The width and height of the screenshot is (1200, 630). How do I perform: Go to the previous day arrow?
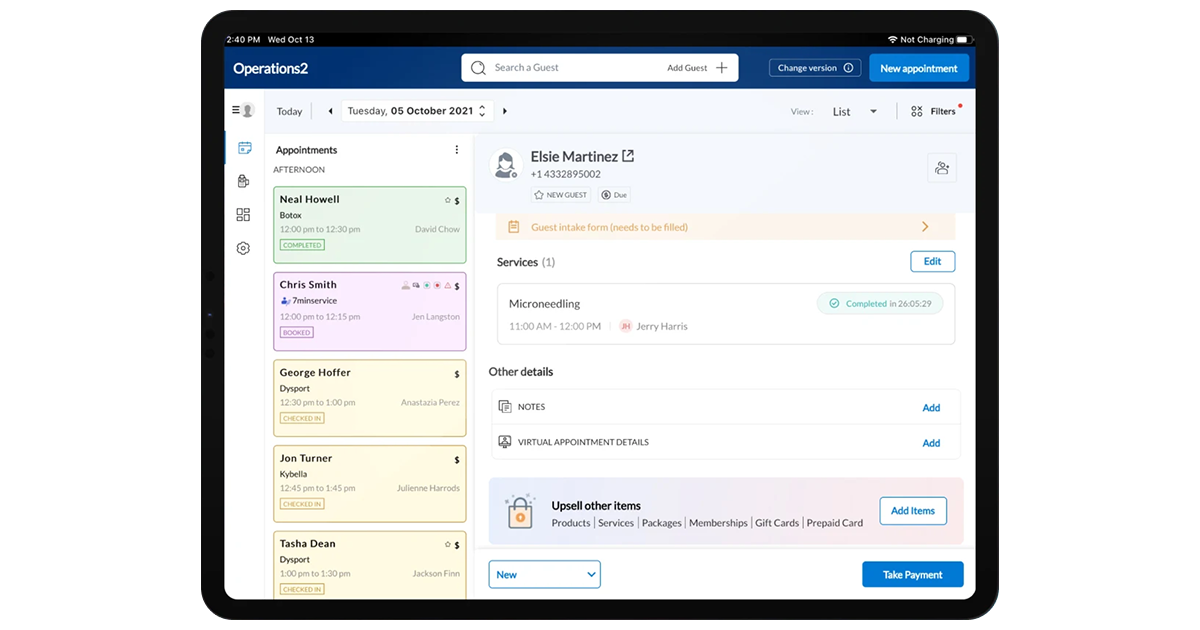click(x=330, y=111)
